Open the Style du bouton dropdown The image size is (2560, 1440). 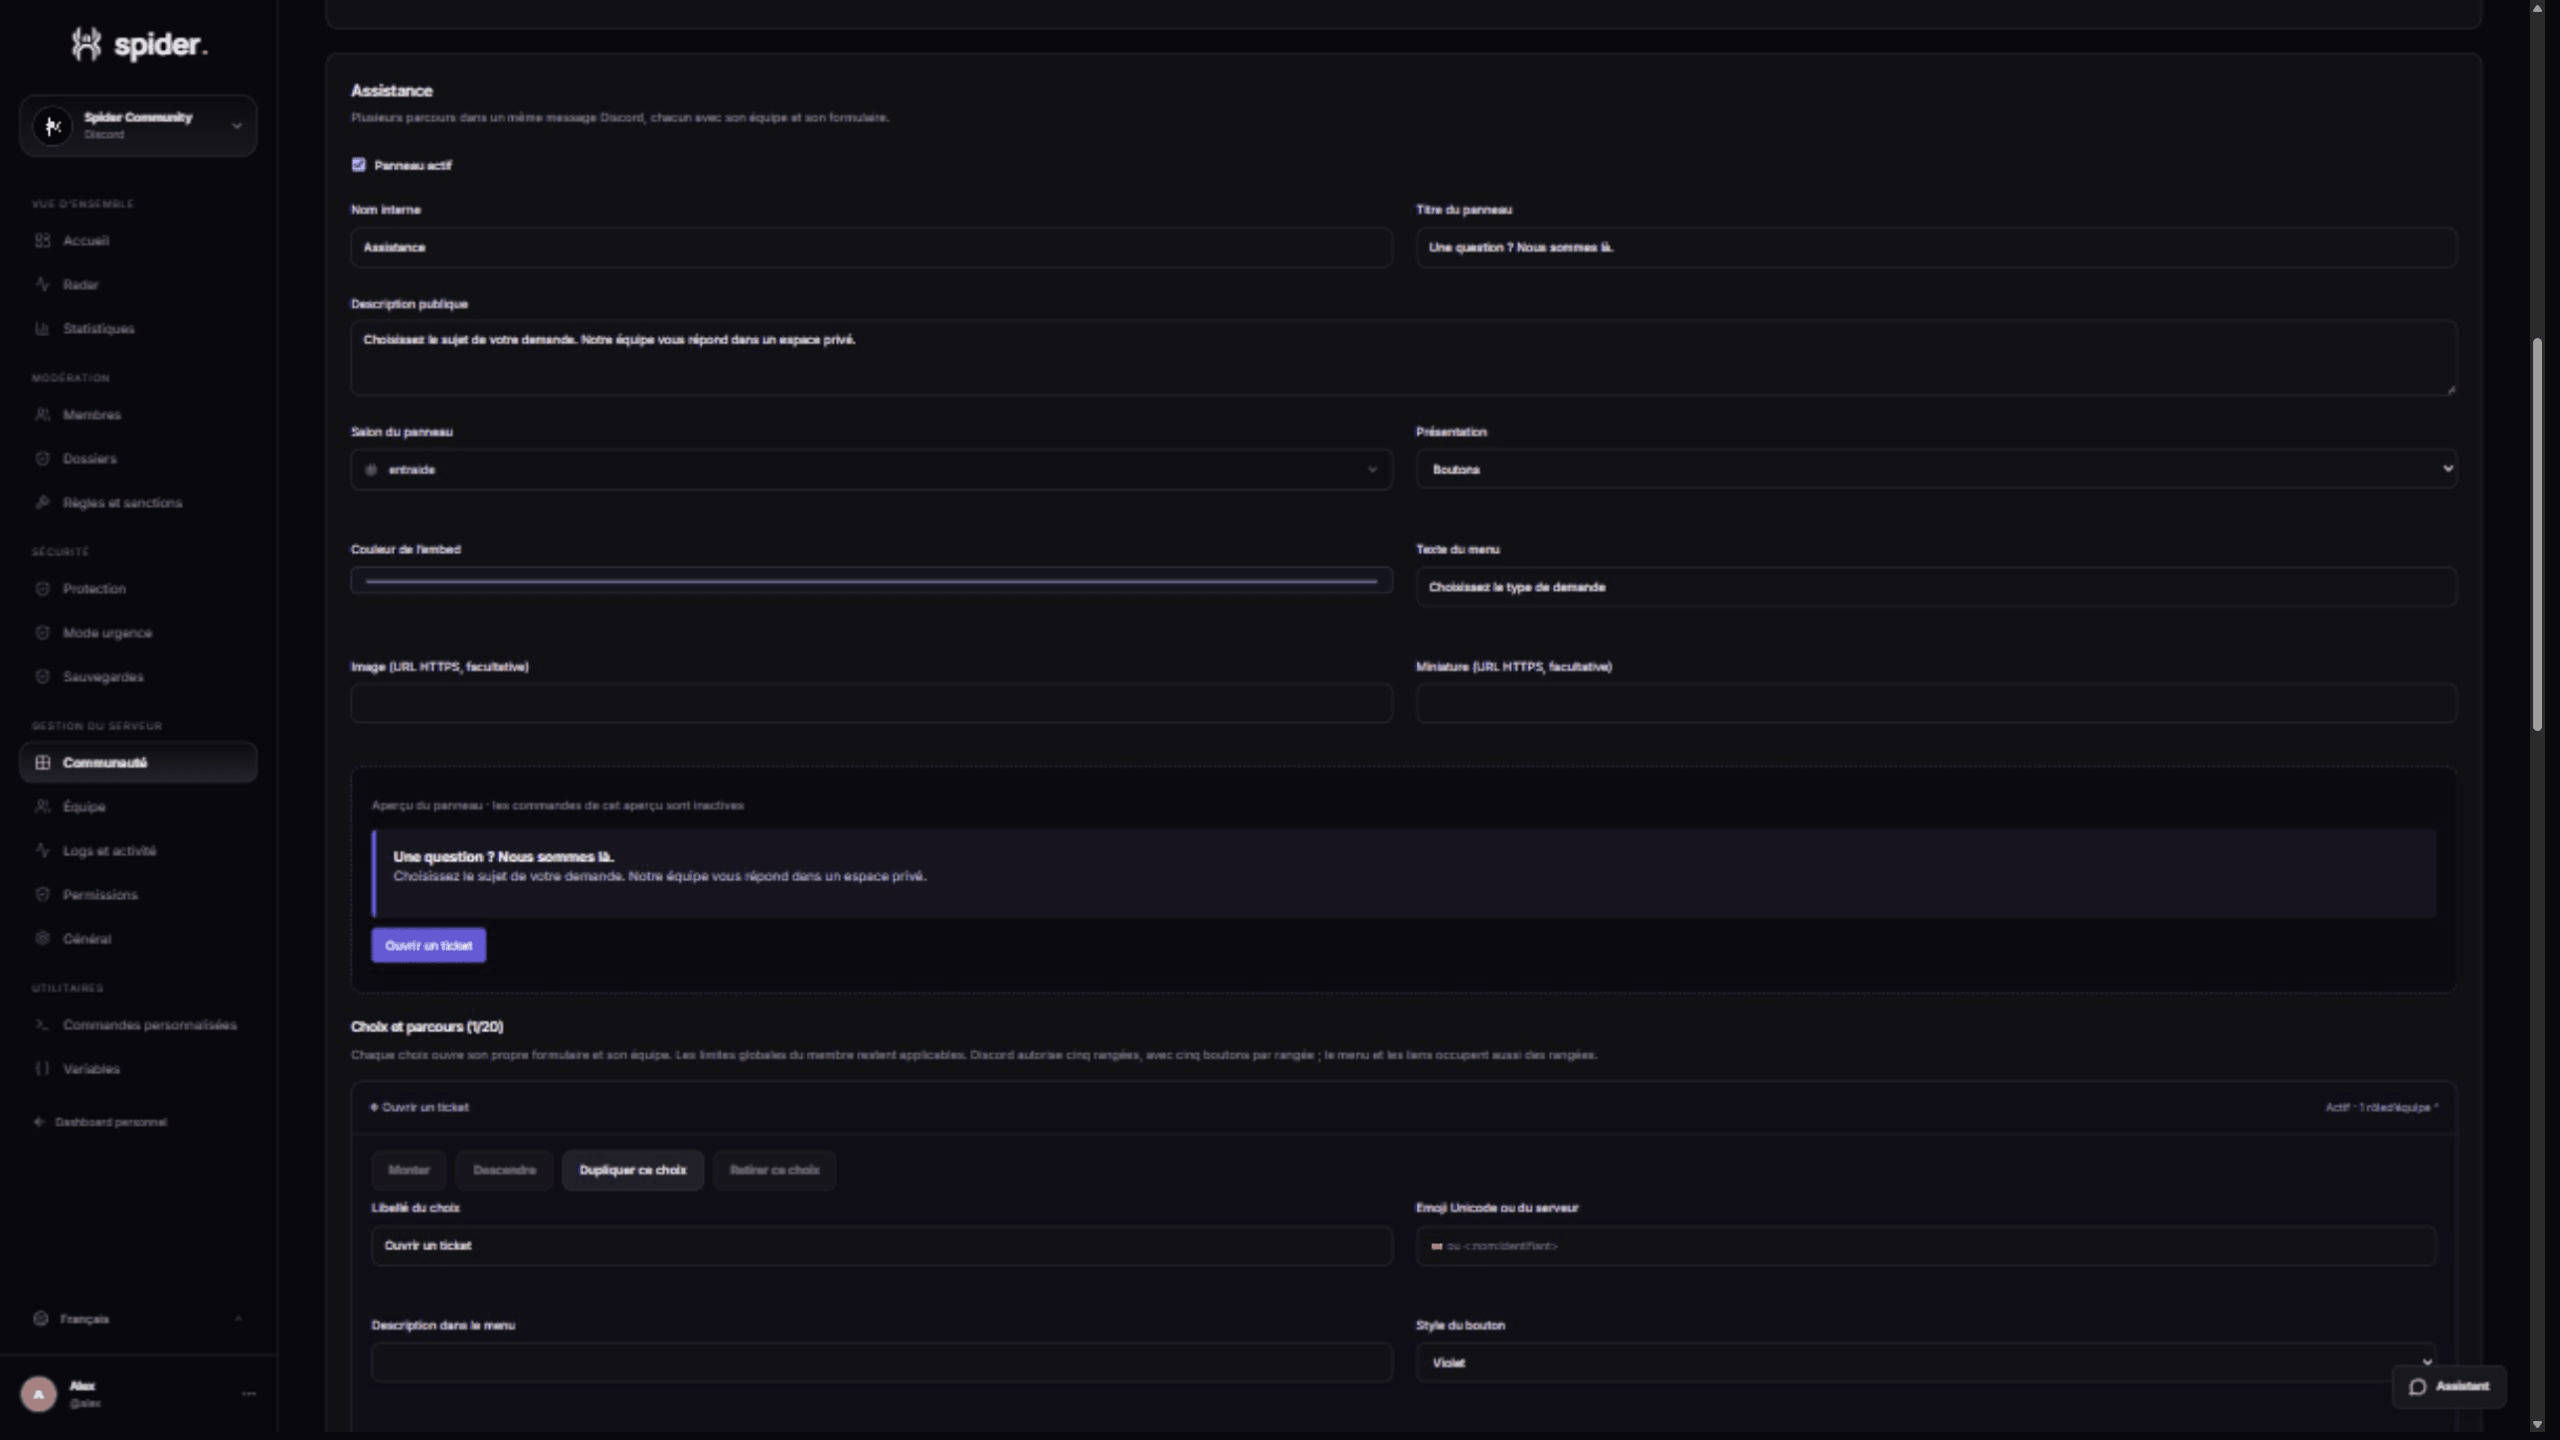(x=1926, y=1362)
